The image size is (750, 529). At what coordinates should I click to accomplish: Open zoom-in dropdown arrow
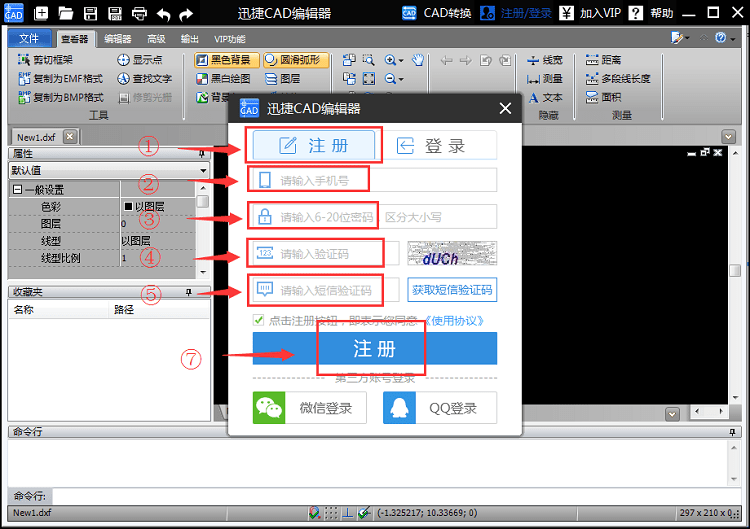(x=401, y=61)
